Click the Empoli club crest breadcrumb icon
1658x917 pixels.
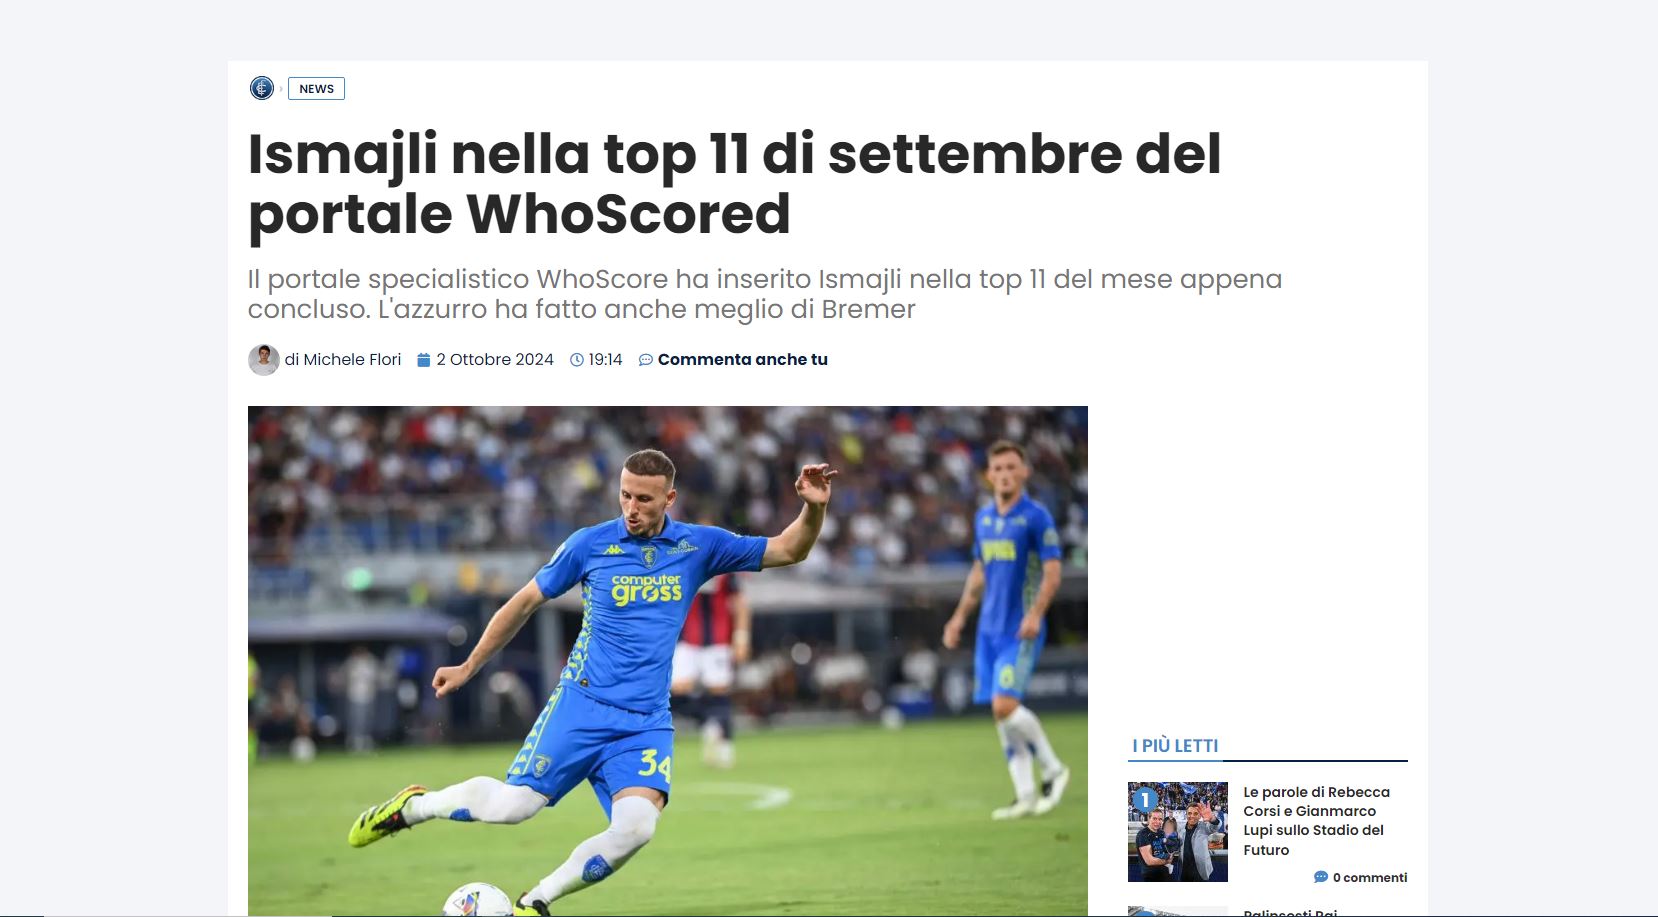coord(261,88)
